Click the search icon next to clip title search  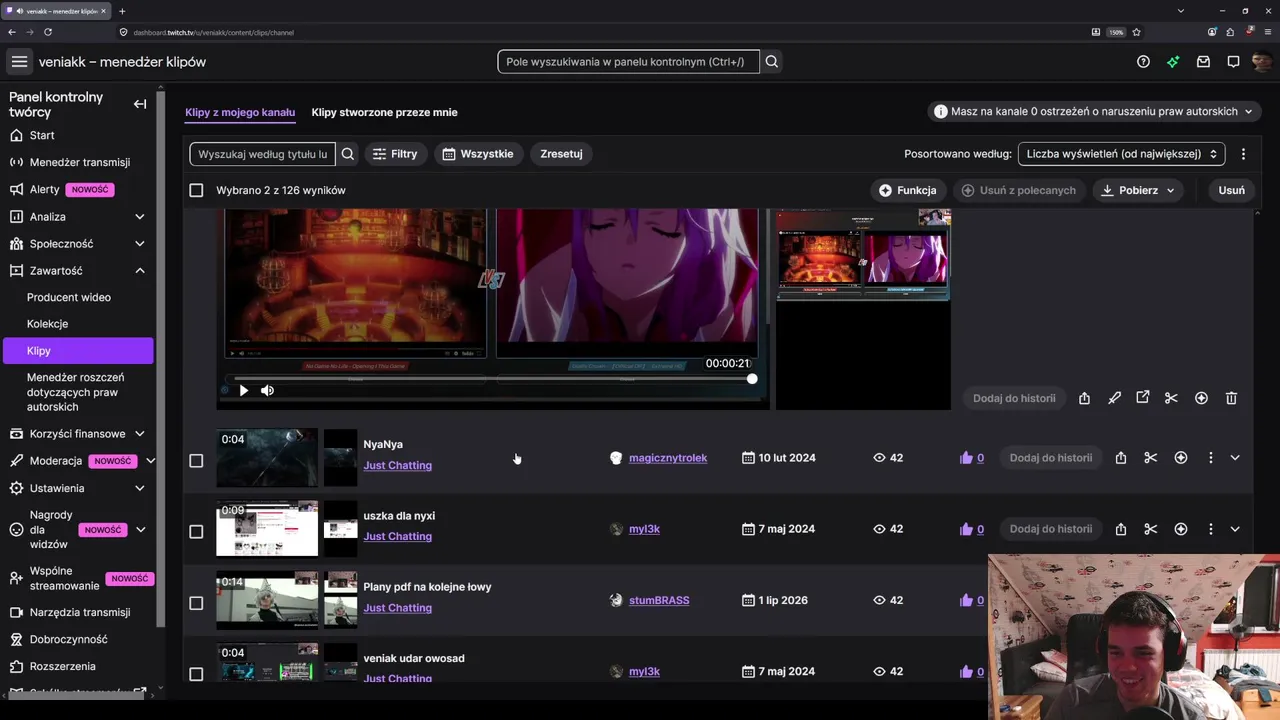pyautogui.click(x=348, y=154)
